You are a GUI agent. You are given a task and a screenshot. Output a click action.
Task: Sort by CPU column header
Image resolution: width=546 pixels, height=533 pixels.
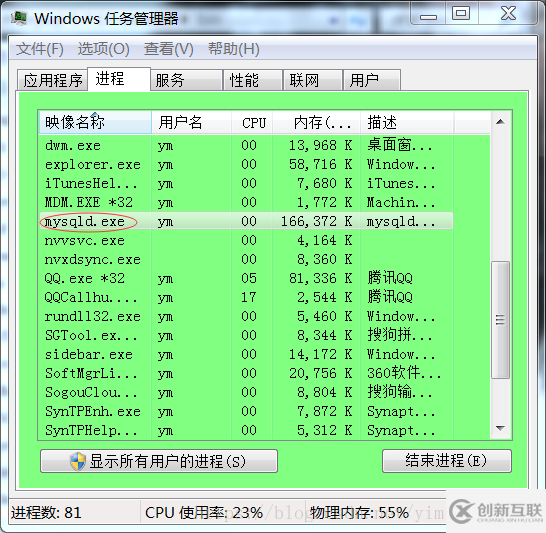pyautogui.click(x=252, y=123)
